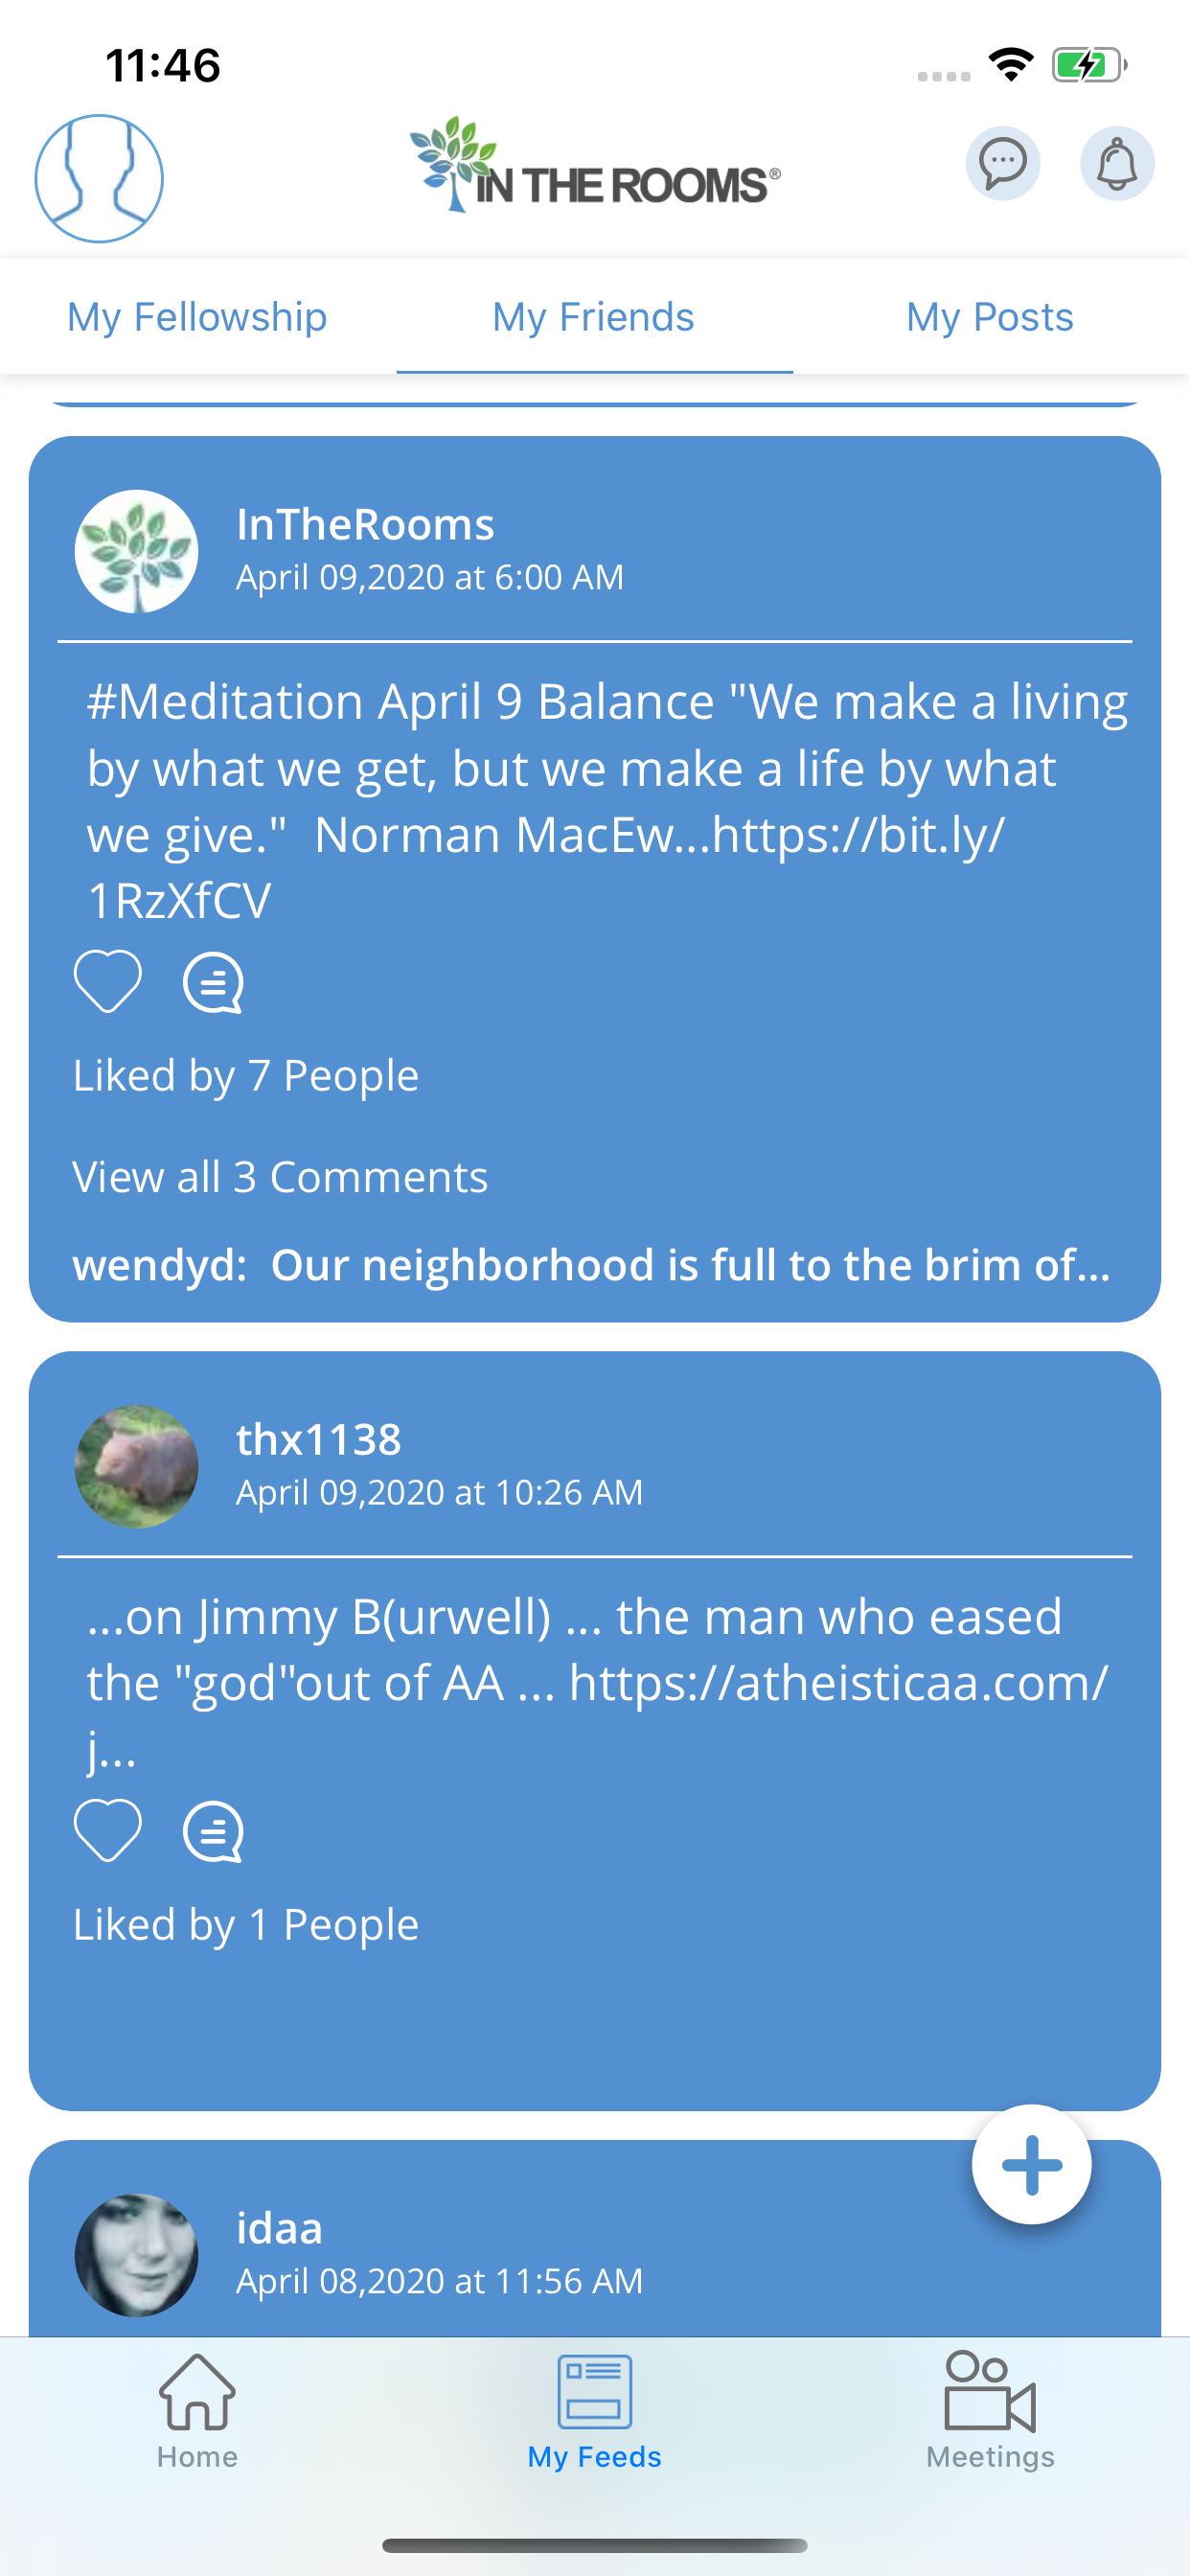The image size is (1190, 2576).
Task: Select the My Friends tab
Action: pyautogui.click(x=594, y=317)
